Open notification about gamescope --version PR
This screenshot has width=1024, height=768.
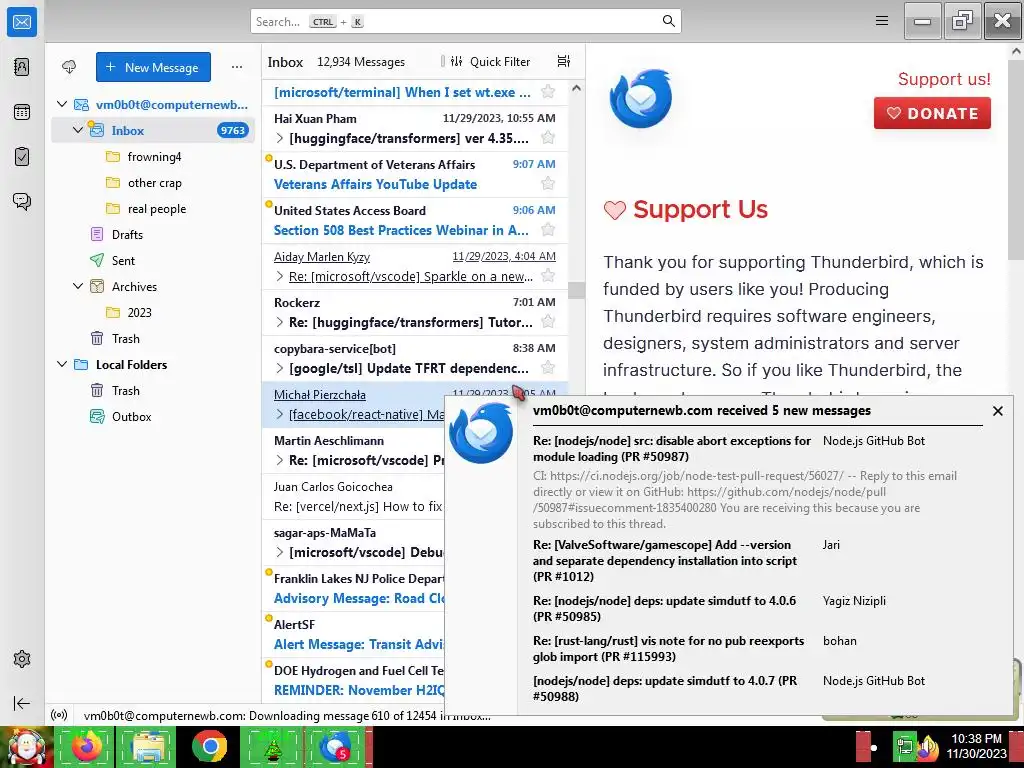click(665, 560)
